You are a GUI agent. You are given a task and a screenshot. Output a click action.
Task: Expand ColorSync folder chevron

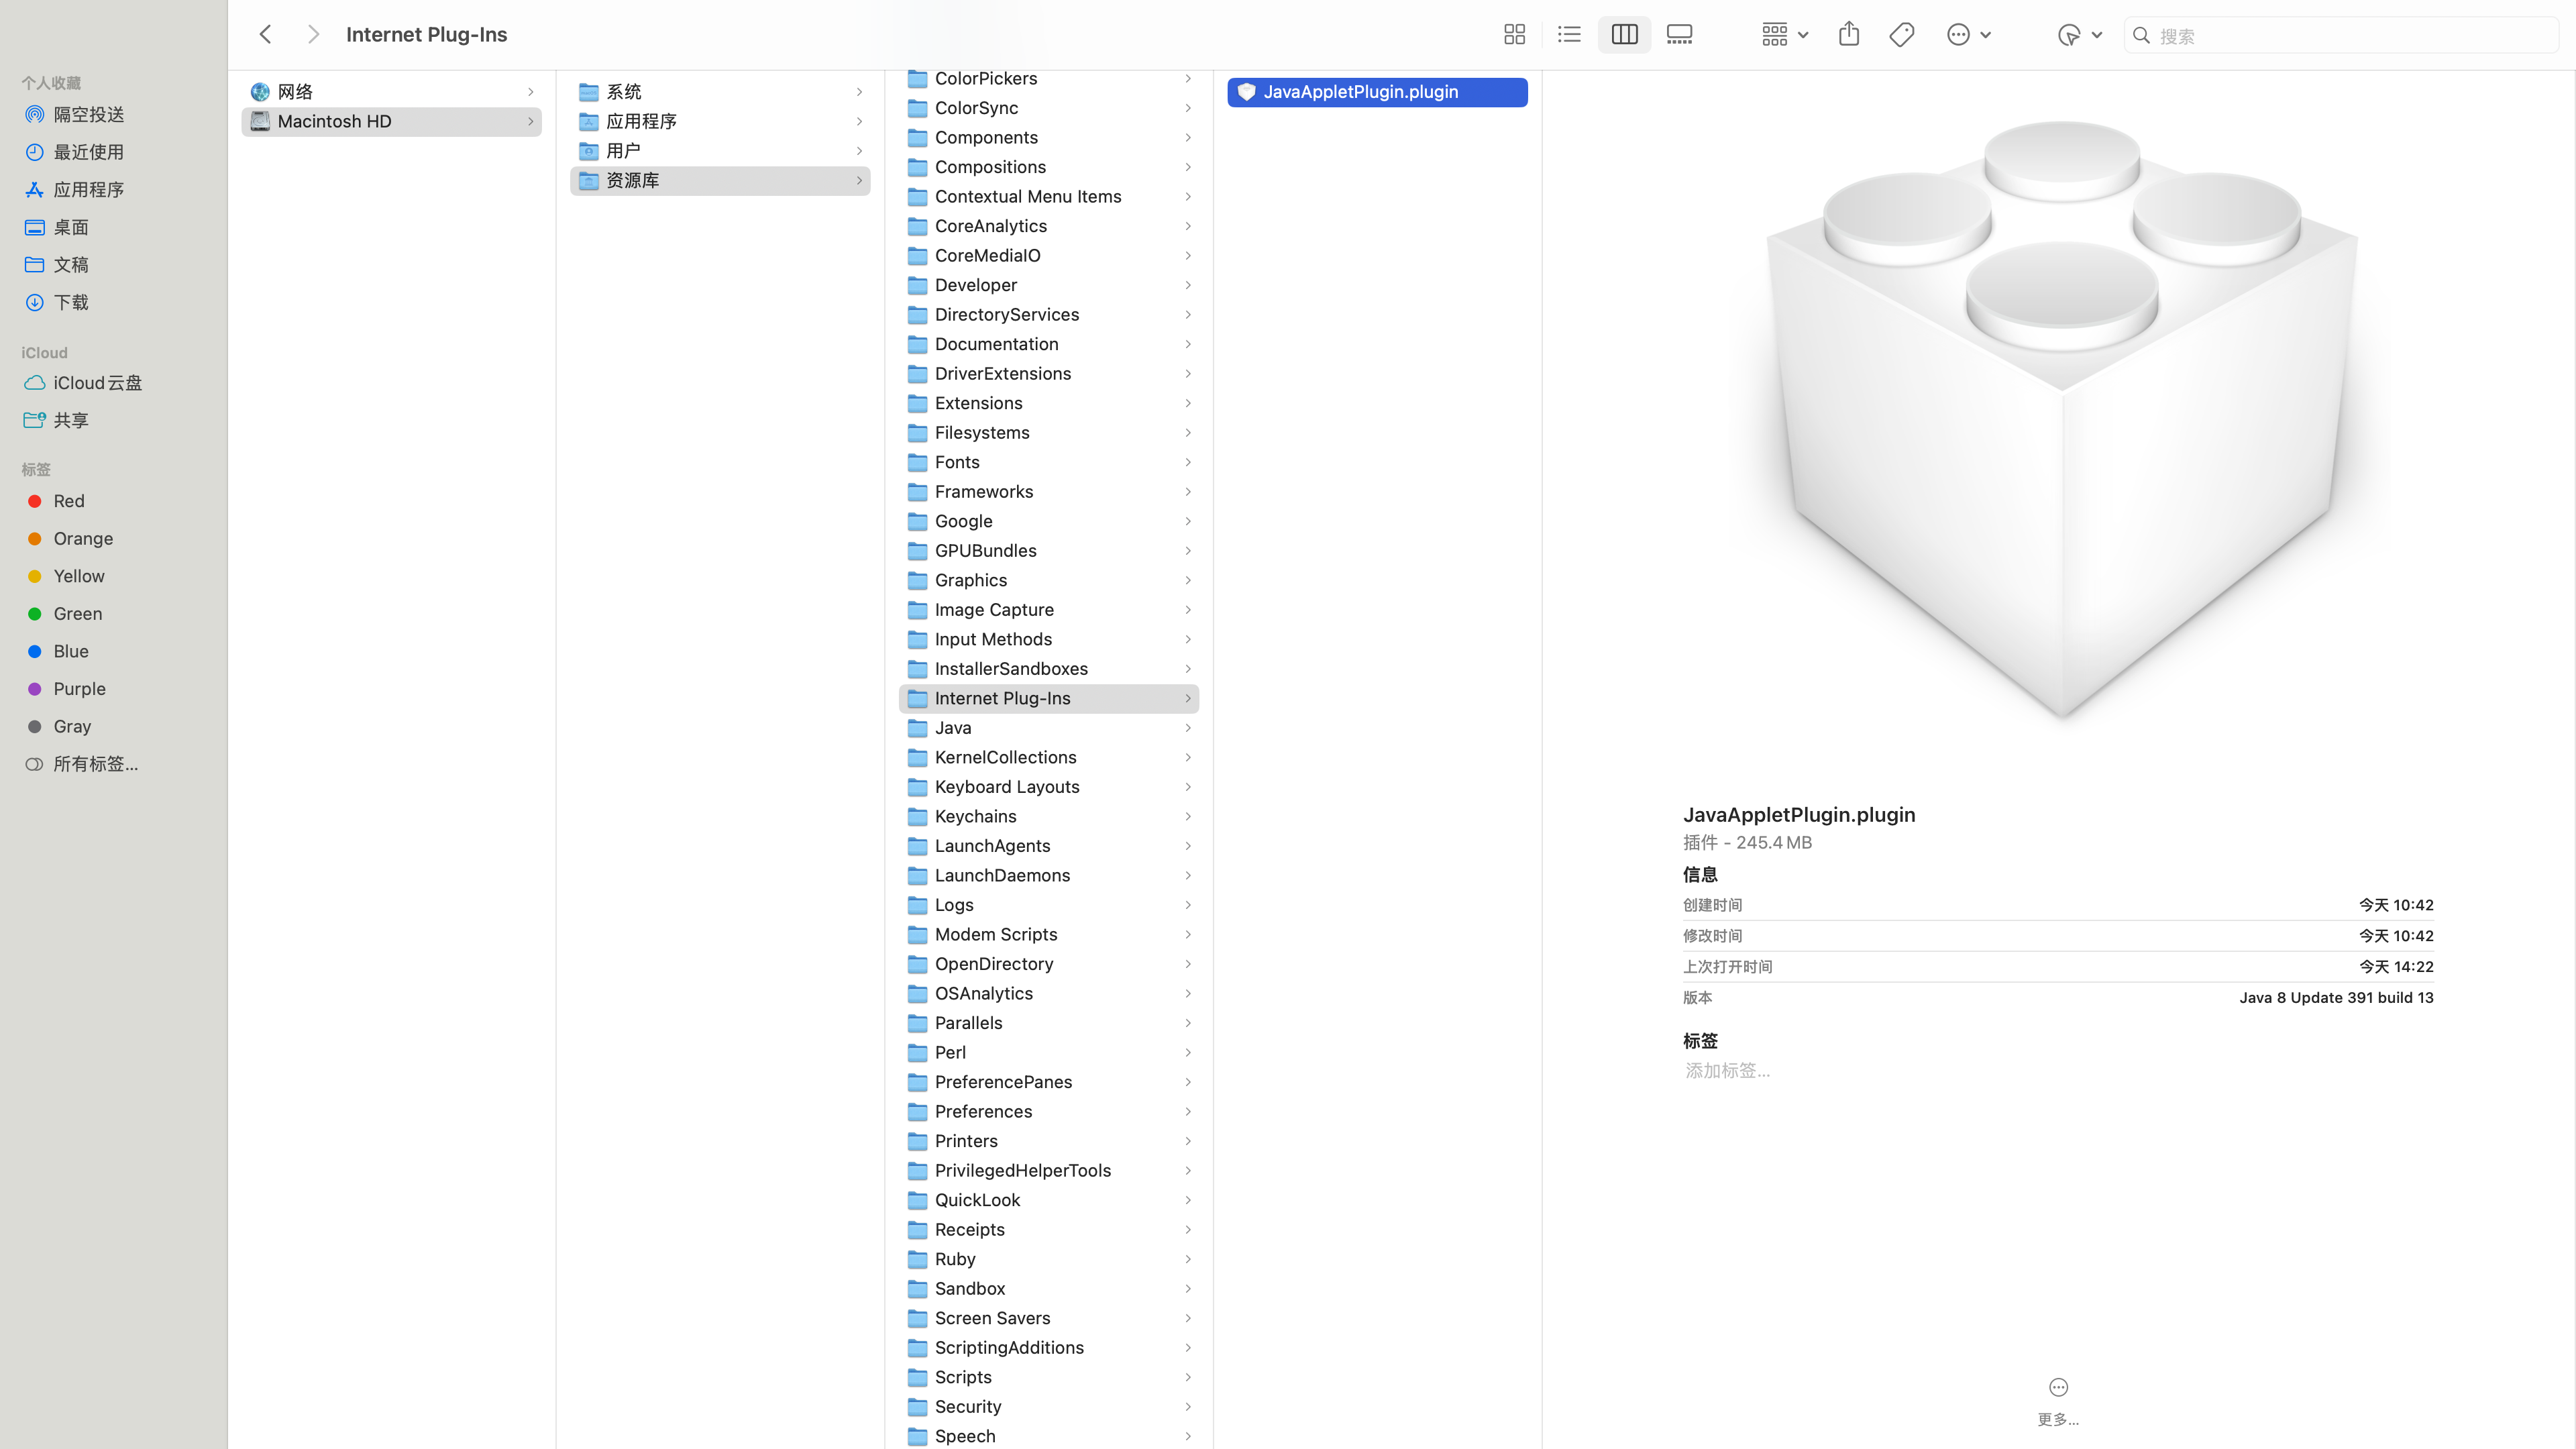tap(1188, 108)
